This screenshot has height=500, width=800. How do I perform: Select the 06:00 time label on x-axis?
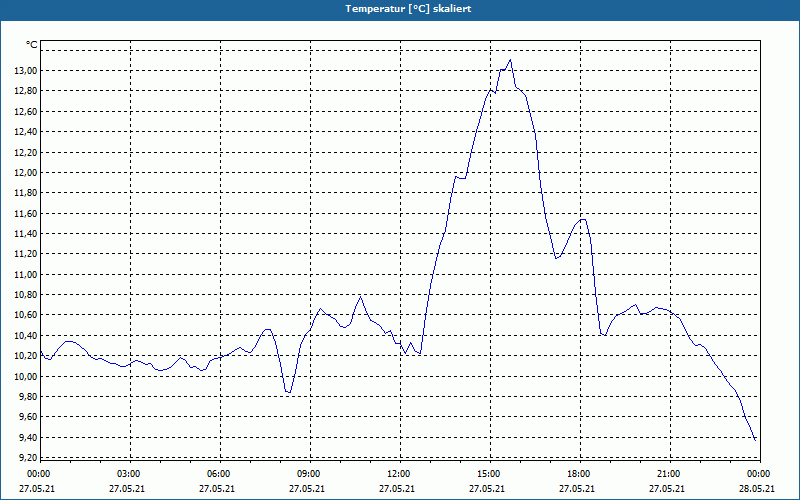[x=218, y=474]
